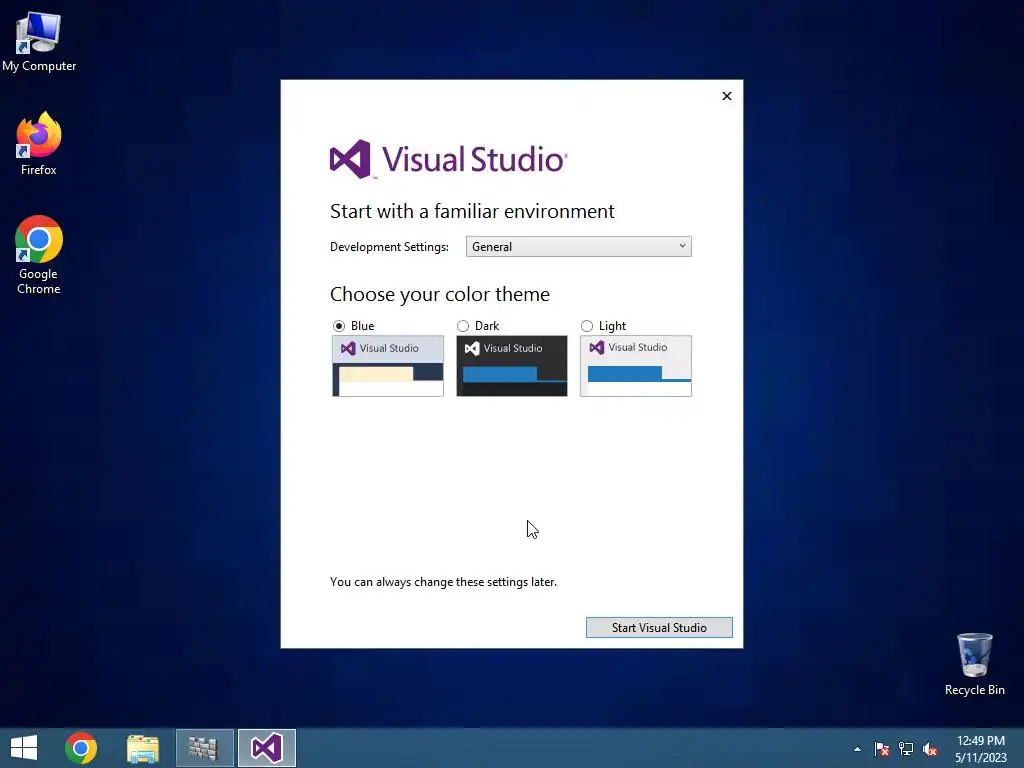The height and width of the screenshot is (768, 1024).
Task: Open the Development Settings dropdown
Action: (579, 247)
